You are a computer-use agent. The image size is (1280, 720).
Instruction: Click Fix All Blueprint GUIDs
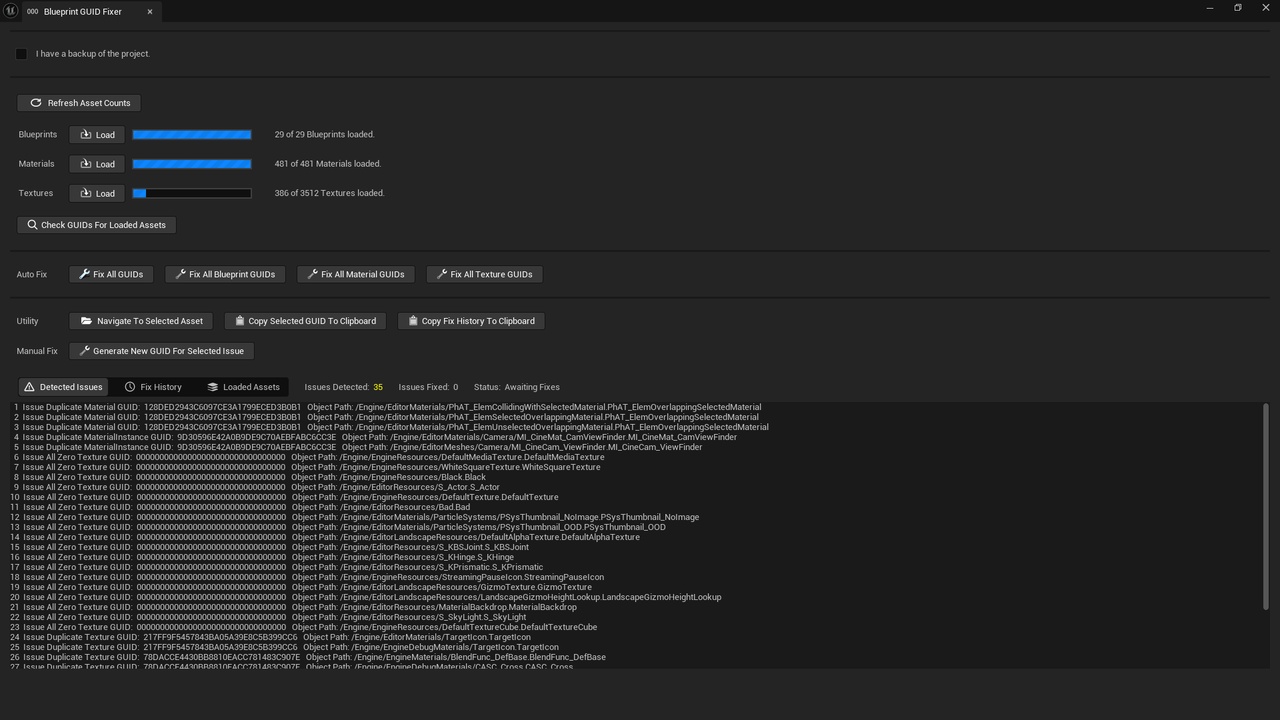coord(225,274)
